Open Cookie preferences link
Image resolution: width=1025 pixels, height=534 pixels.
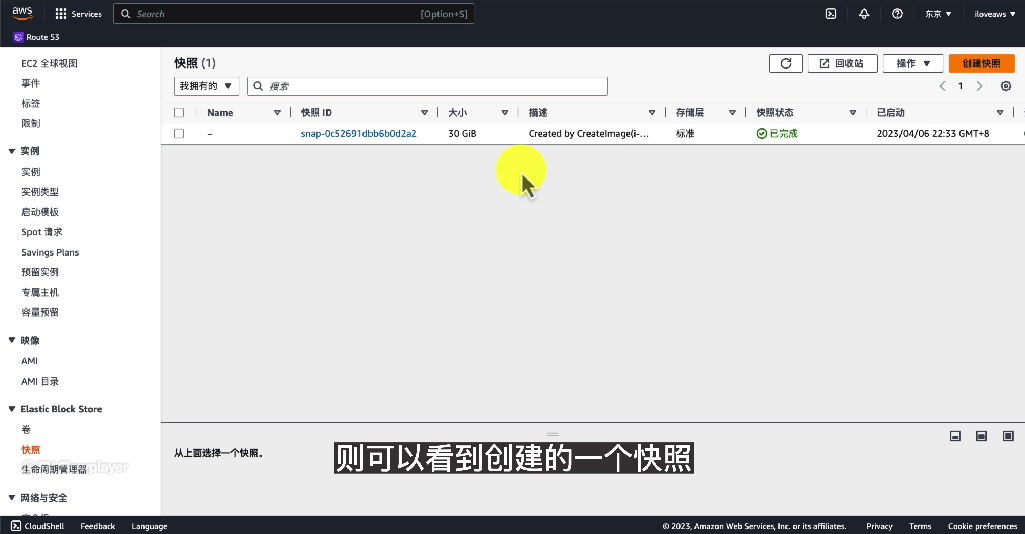pos(983,526)
